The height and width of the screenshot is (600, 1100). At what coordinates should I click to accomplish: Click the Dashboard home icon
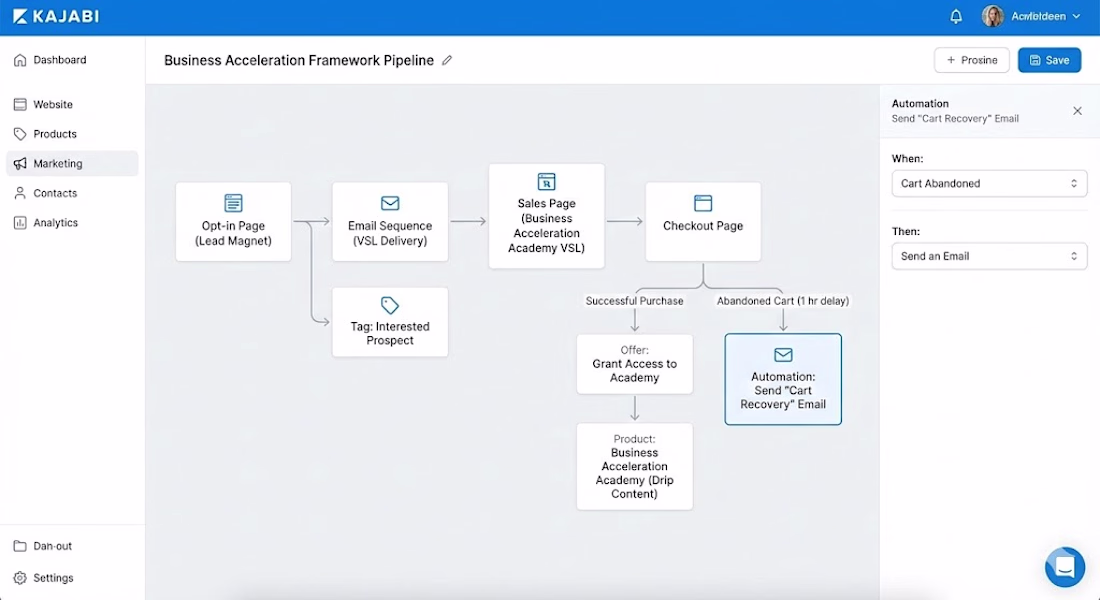point(20,60)
